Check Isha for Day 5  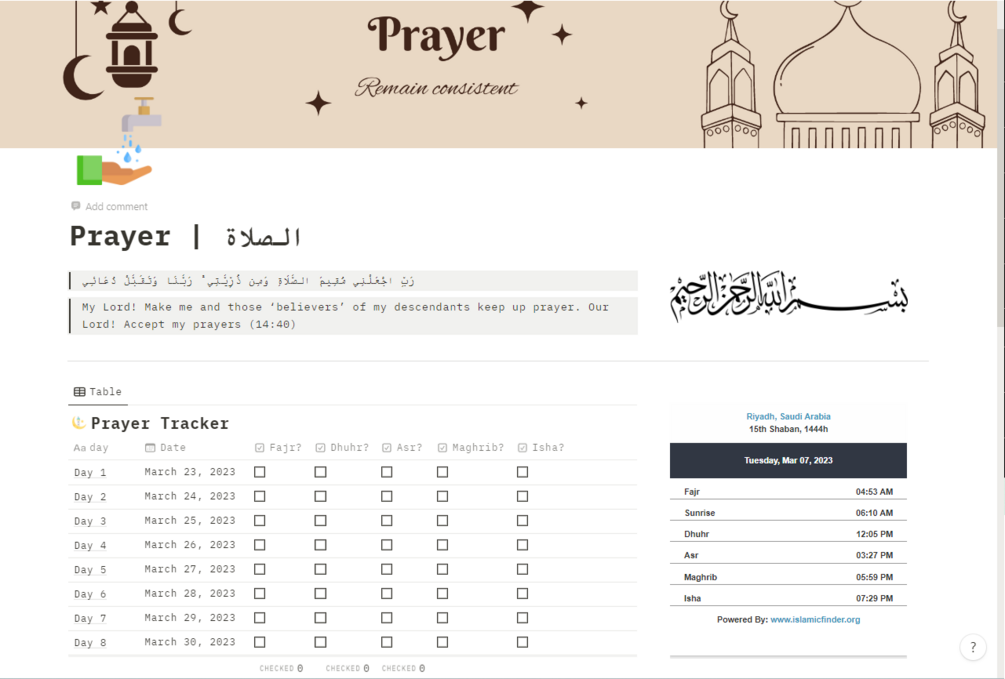(522, 569)
